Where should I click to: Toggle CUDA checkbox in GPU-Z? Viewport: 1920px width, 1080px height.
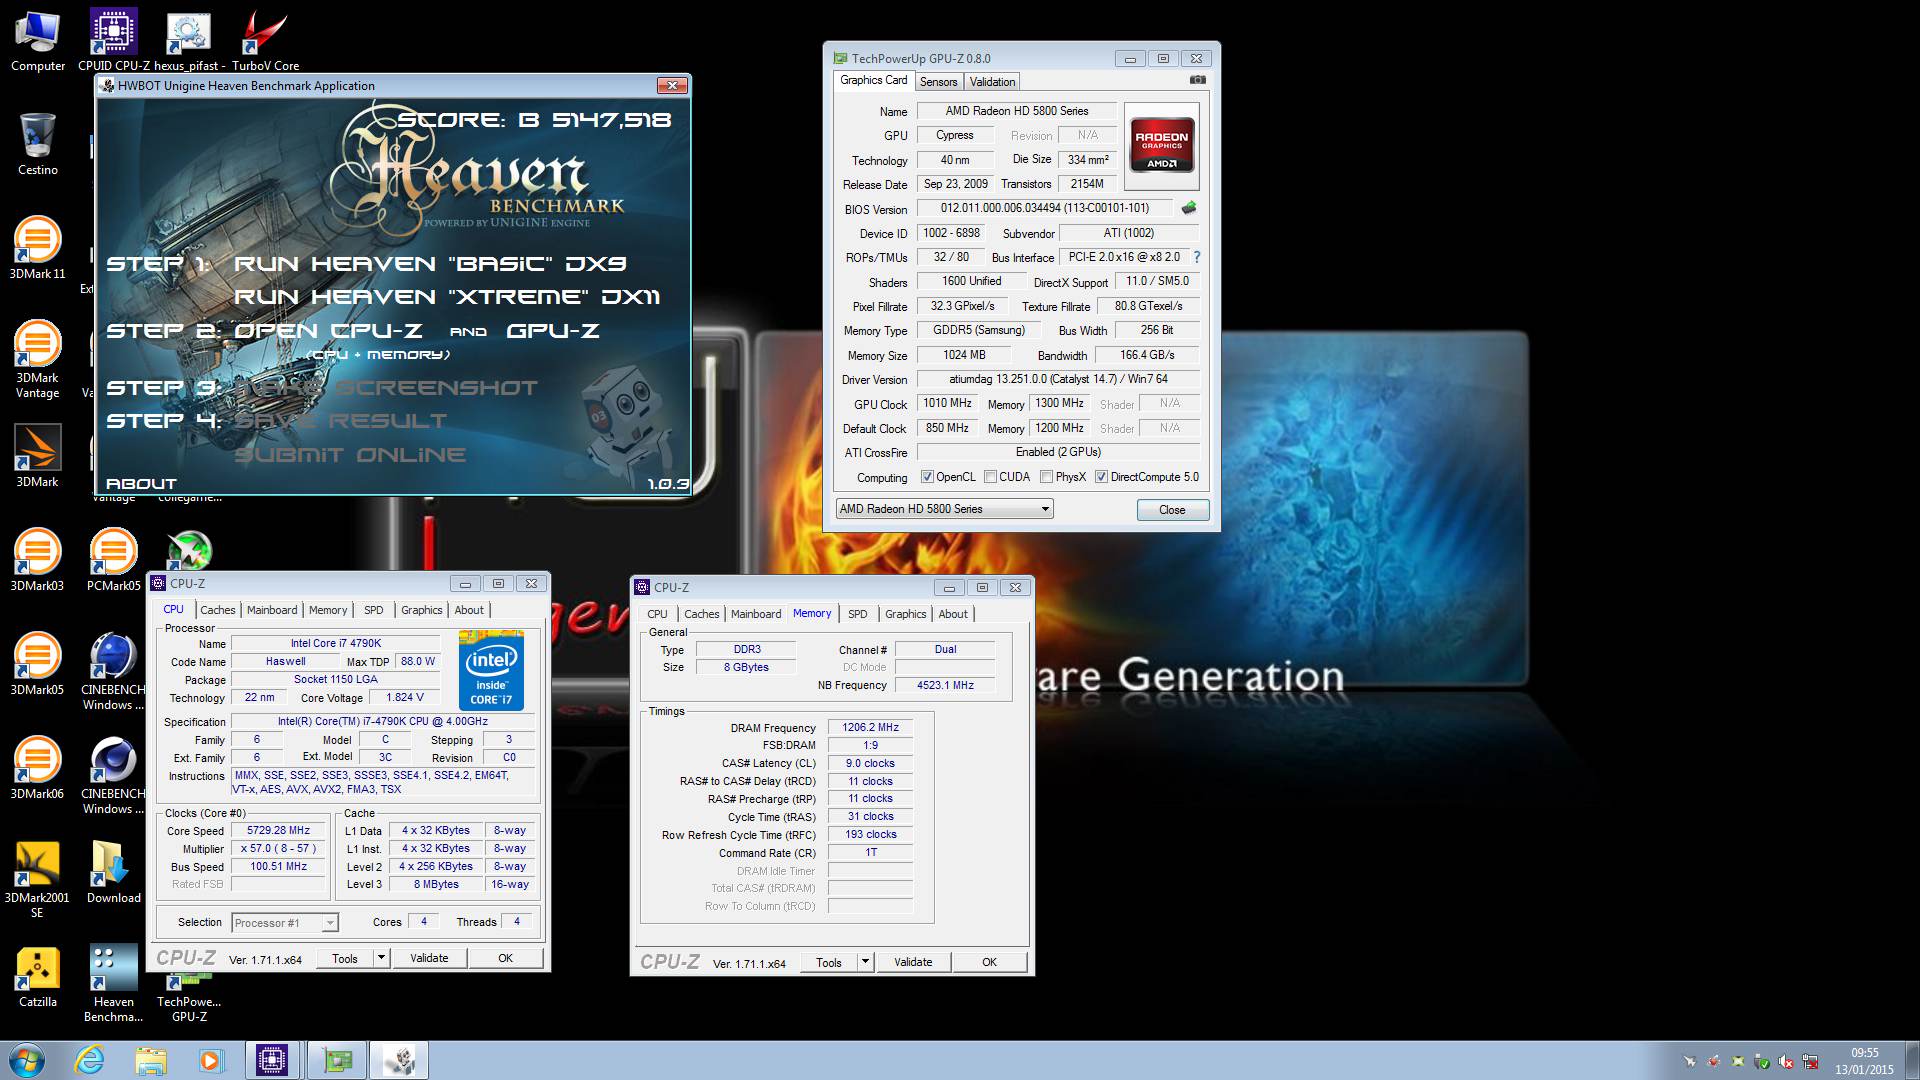click(990, 477)
